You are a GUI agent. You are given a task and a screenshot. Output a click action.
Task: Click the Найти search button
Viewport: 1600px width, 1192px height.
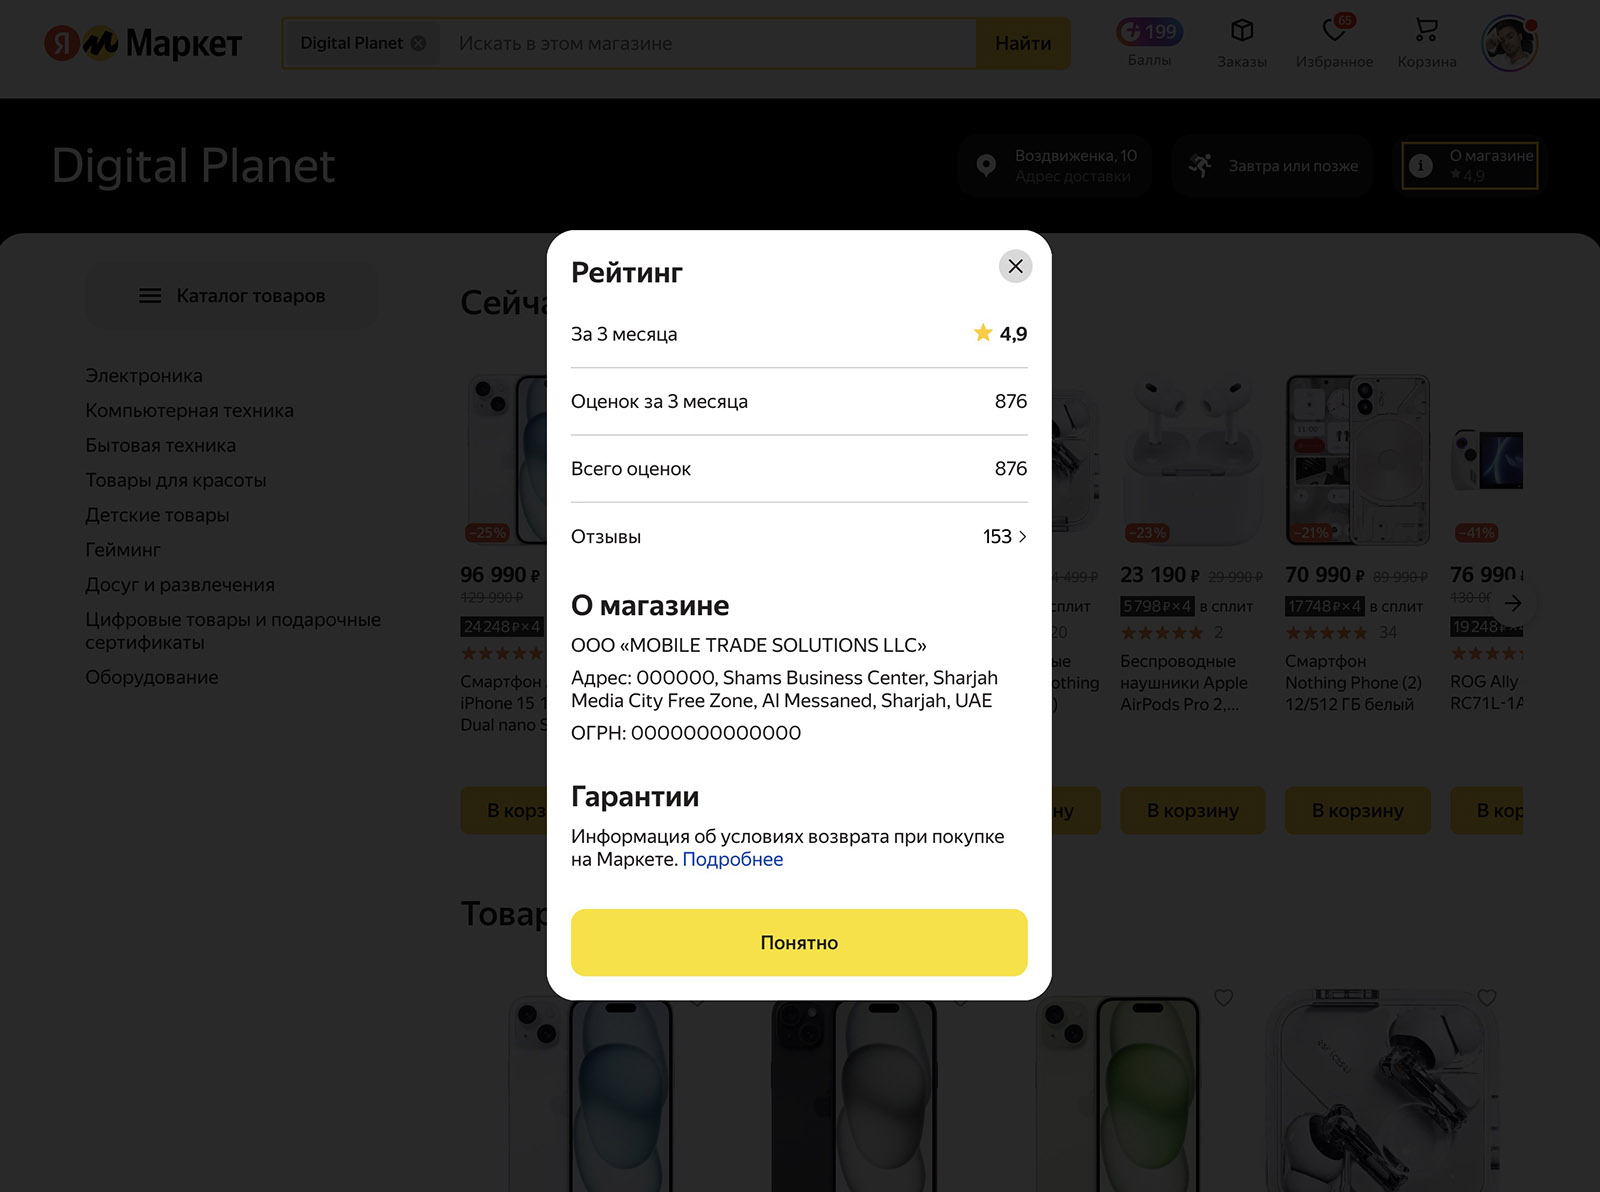(x=1022, y=43)
